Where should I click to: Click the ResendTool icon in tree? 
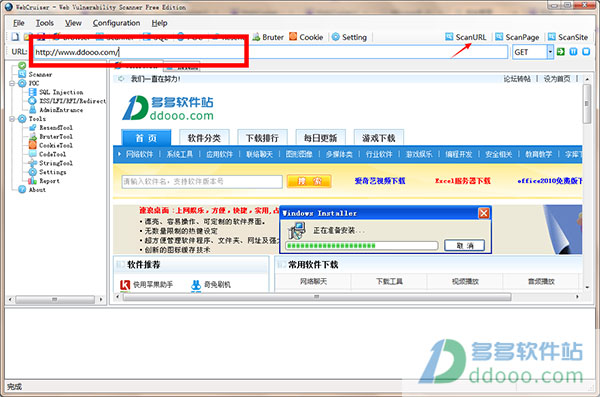coord(33,127)
